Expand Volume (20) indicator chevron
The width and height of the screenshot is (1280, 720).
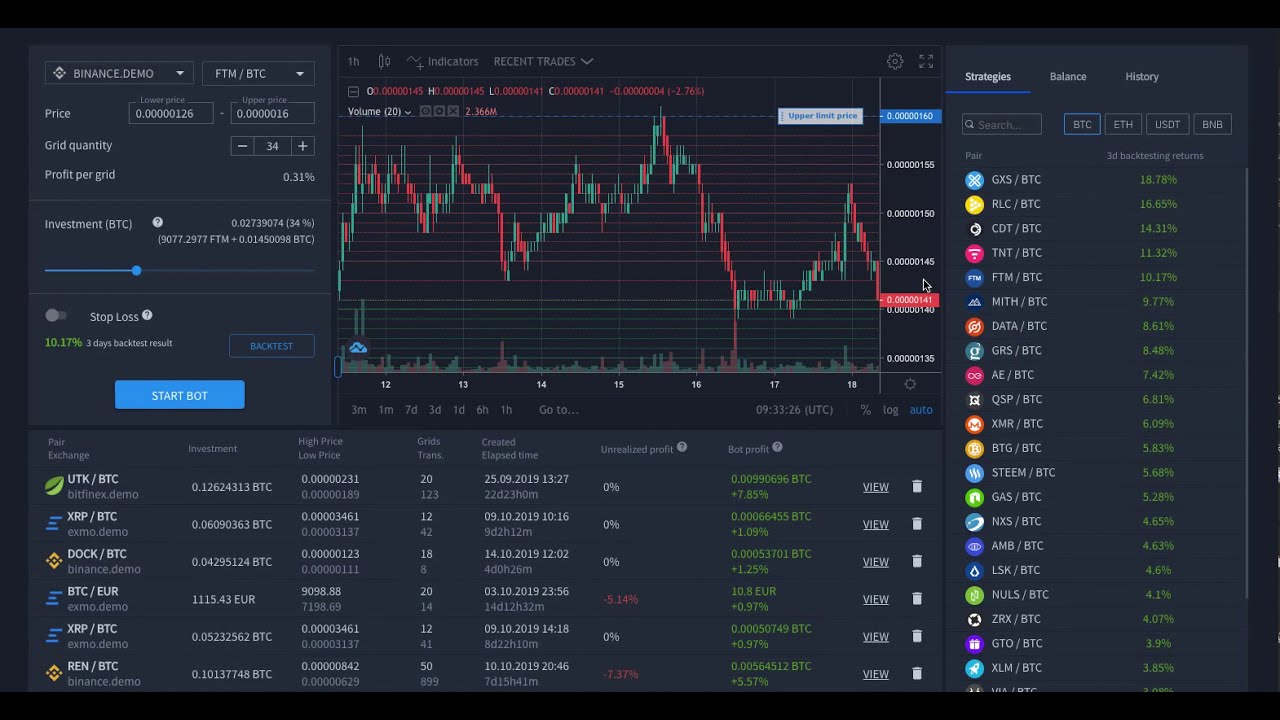pyautogui.click(x=408, y=112)
